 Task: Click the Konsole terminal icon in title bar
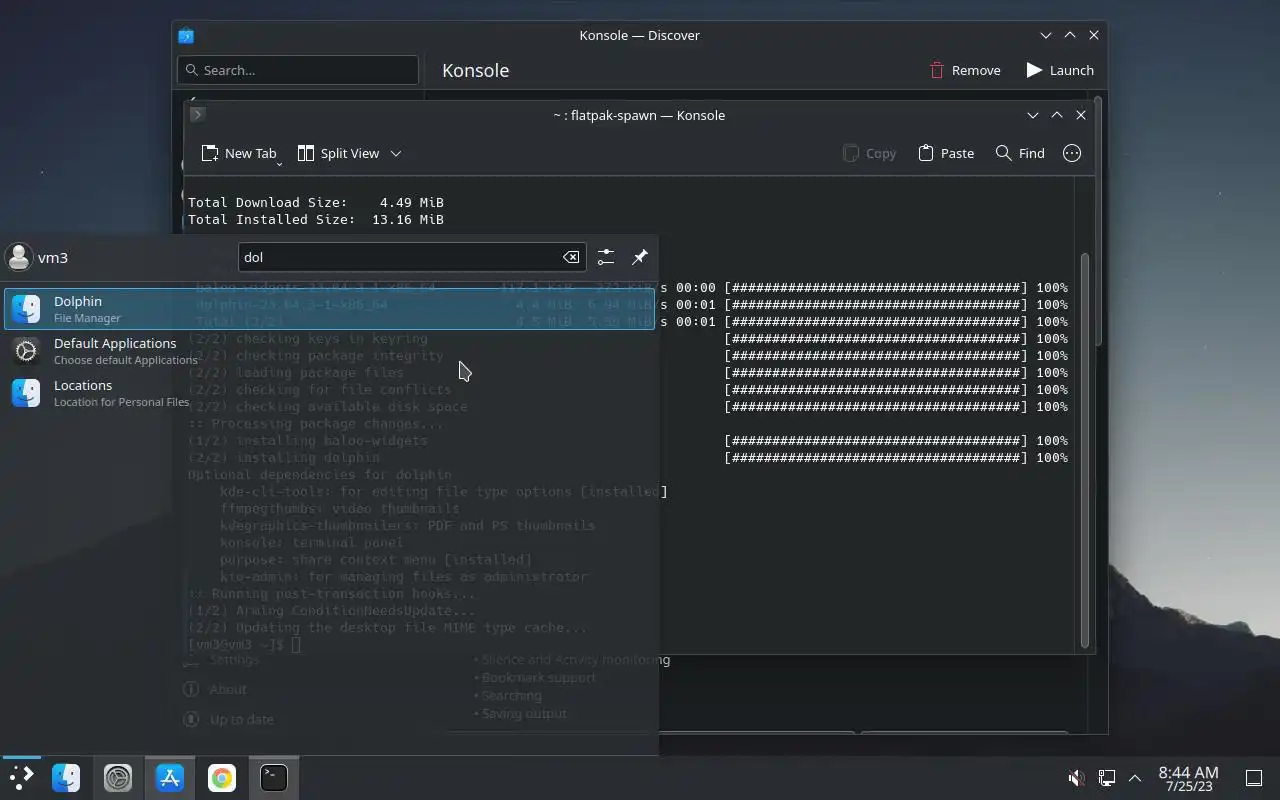click(x=197, y=114)
